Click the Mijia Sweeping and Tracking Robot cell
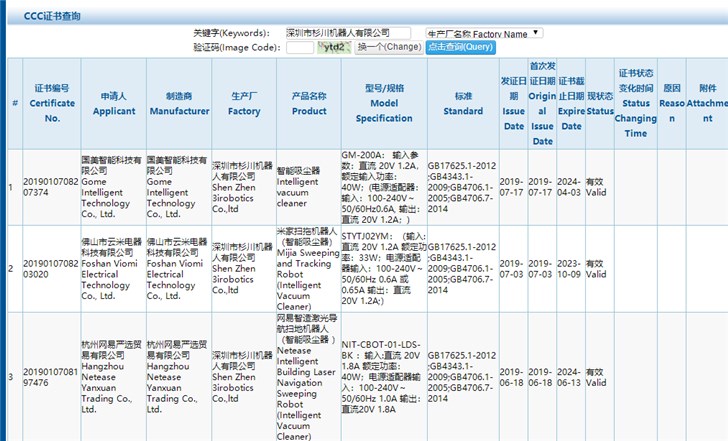 pos(308,268)
